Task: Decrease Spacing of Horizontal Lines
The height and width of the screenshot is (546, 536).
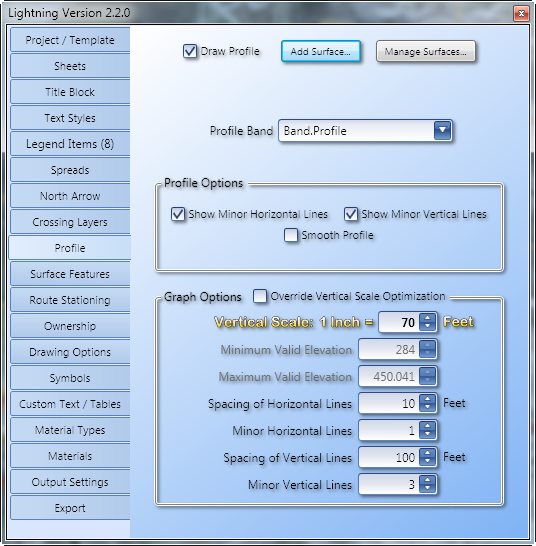Action: 427,408
